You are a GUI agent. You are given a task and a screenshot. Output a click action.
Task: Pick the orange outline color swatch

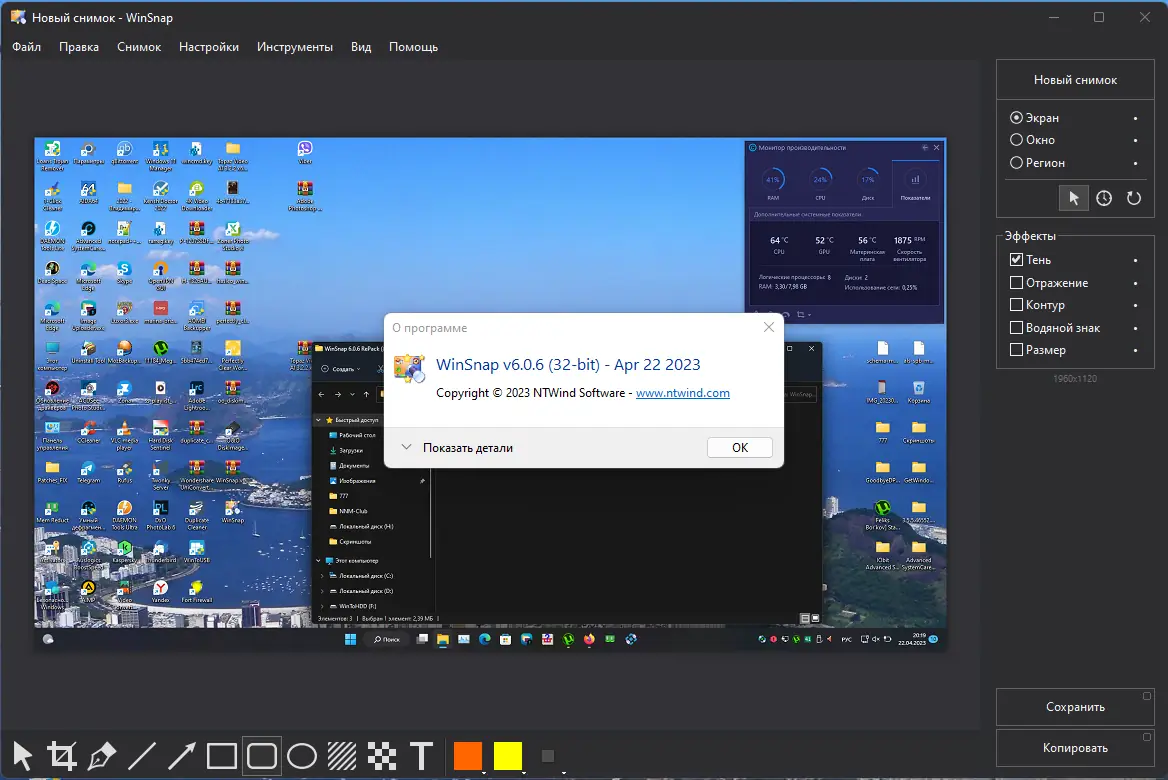coord(468,755)
